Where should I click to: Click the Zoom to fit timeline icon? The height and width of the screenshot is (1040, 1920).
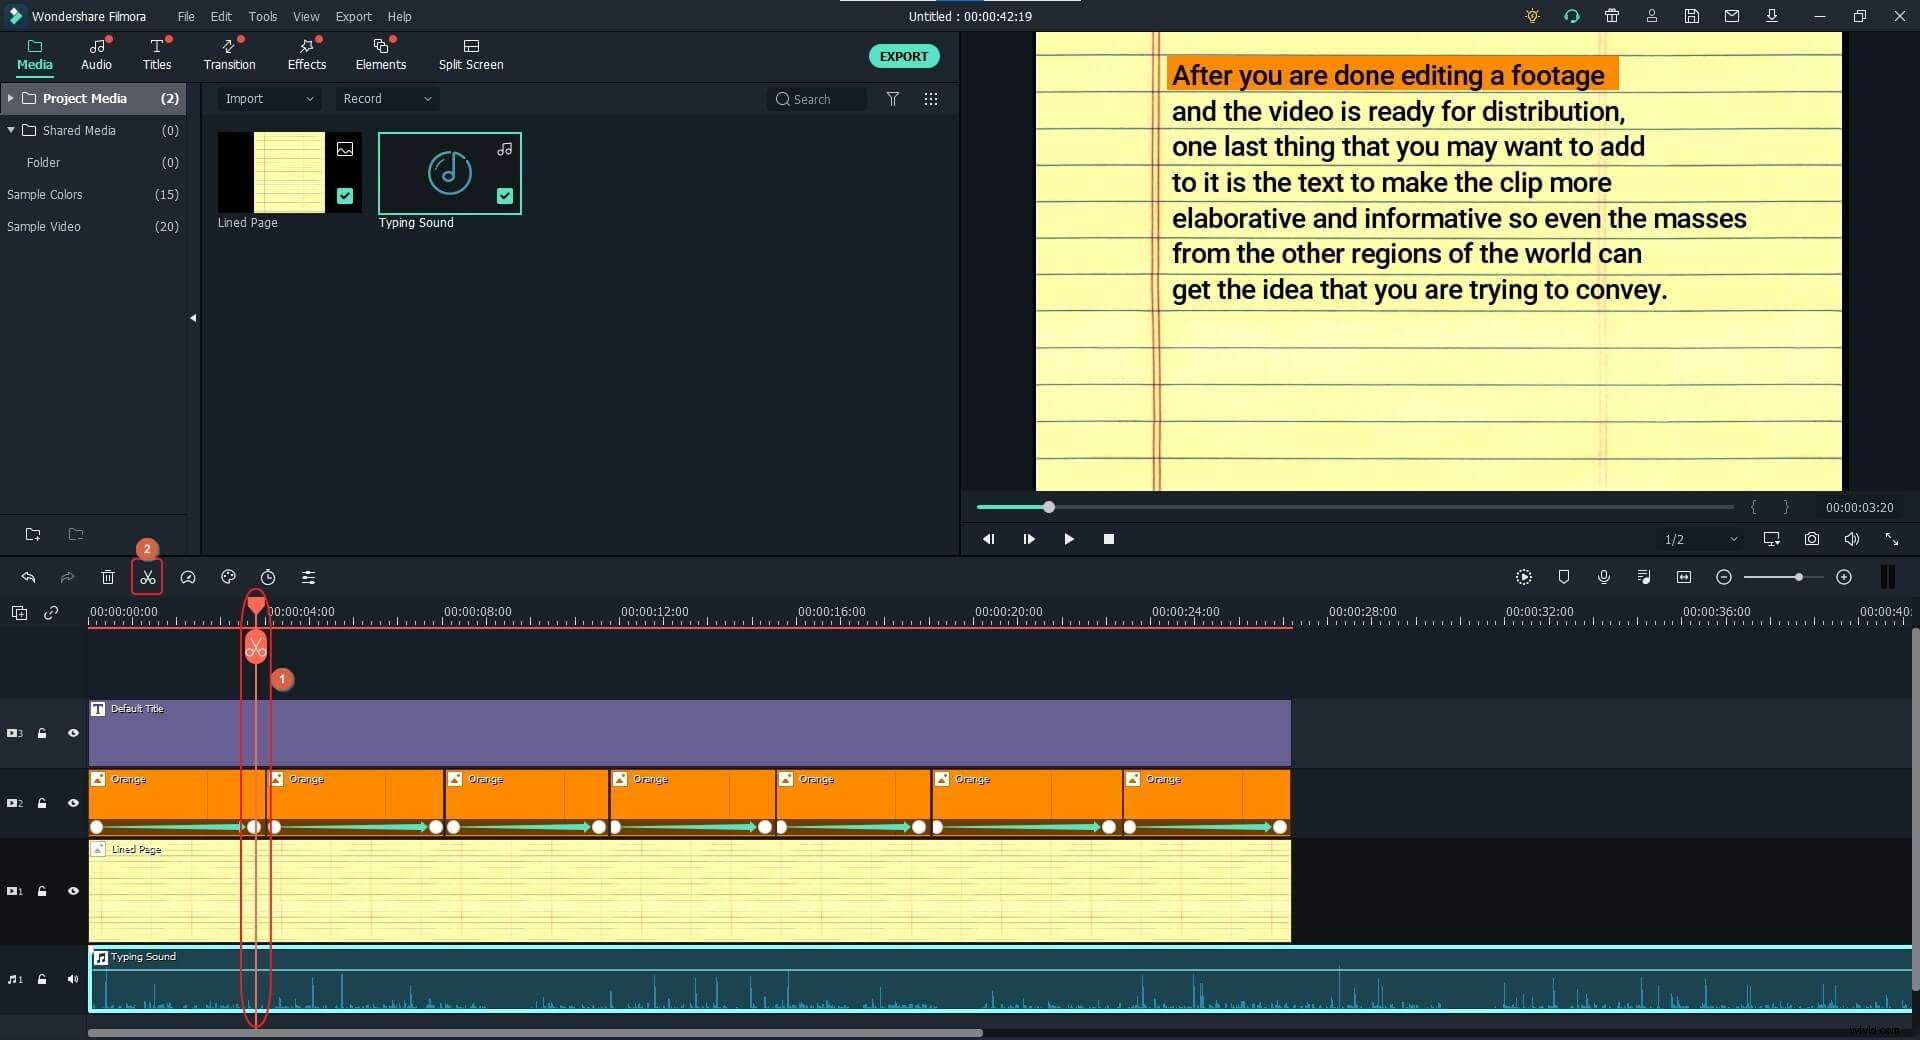[1684, 578]
